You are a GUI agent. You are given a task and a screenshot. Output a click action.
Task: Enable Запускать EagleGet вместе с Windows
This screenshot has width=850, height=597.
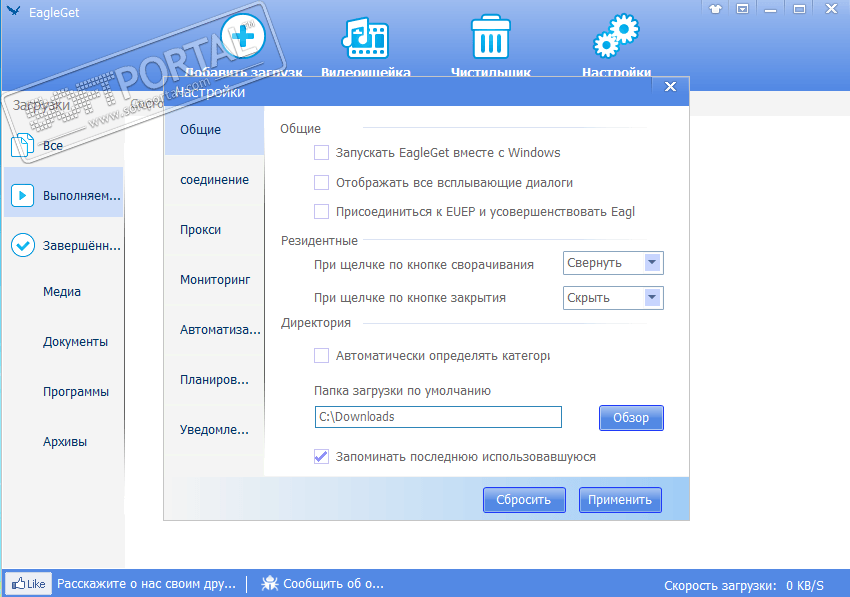[321, 152]
